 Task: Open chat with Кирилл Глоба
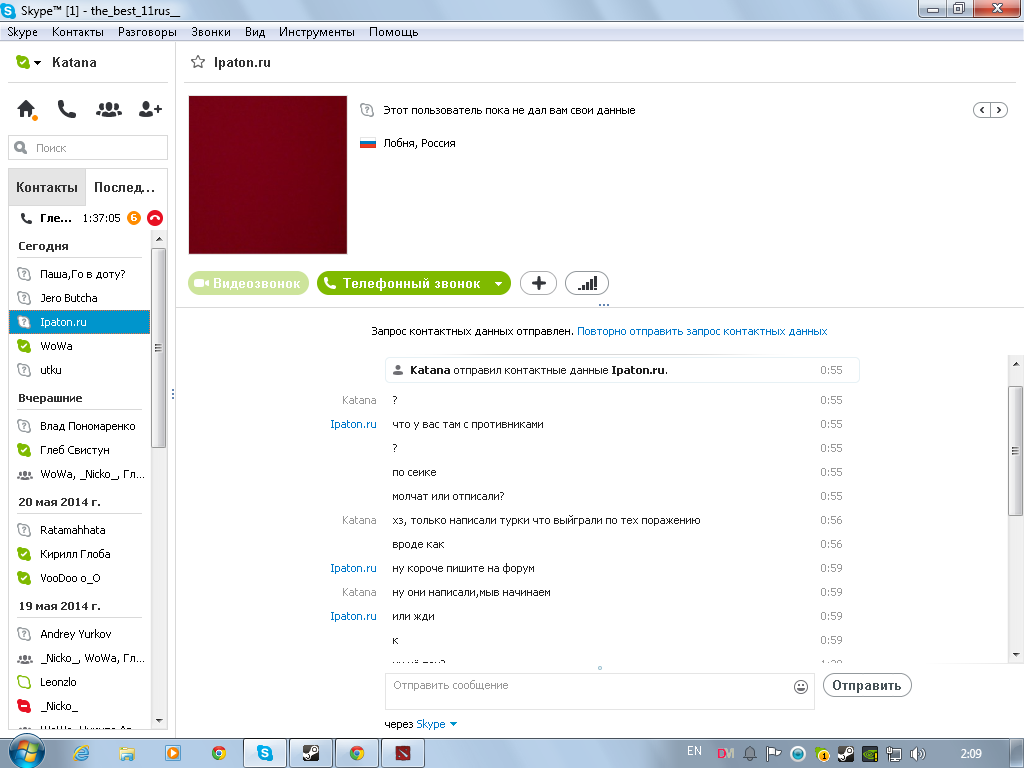coord(79,554)
